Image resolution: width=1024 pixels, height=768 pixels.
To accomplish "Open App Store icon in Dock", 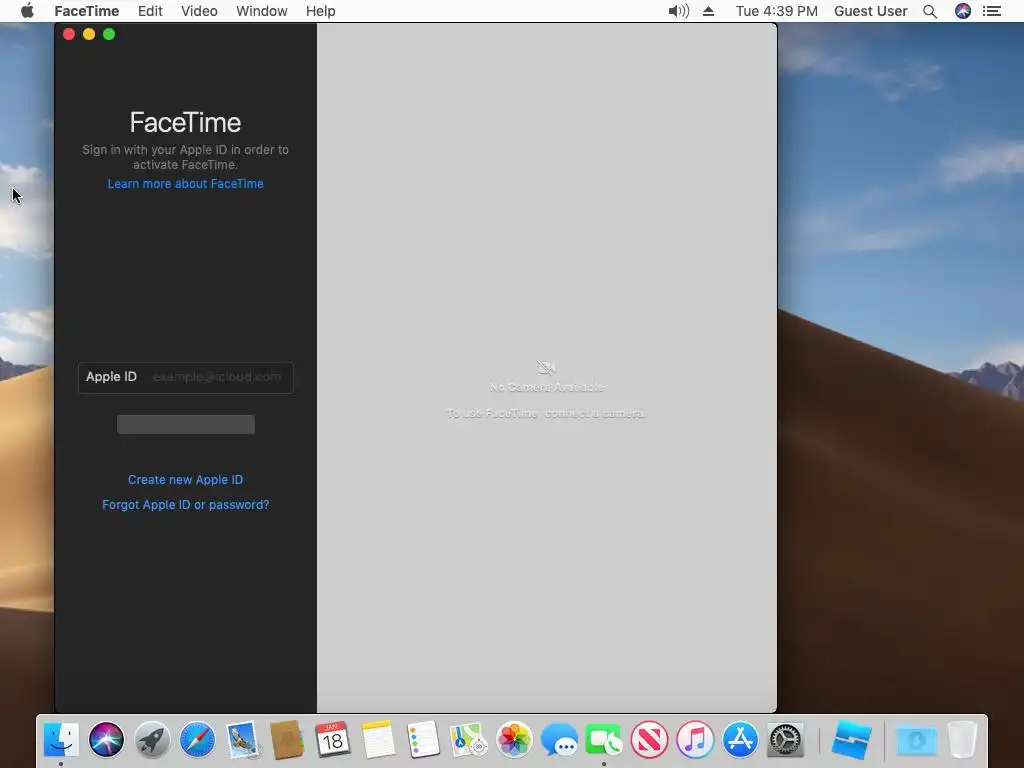I will (741, 740).
